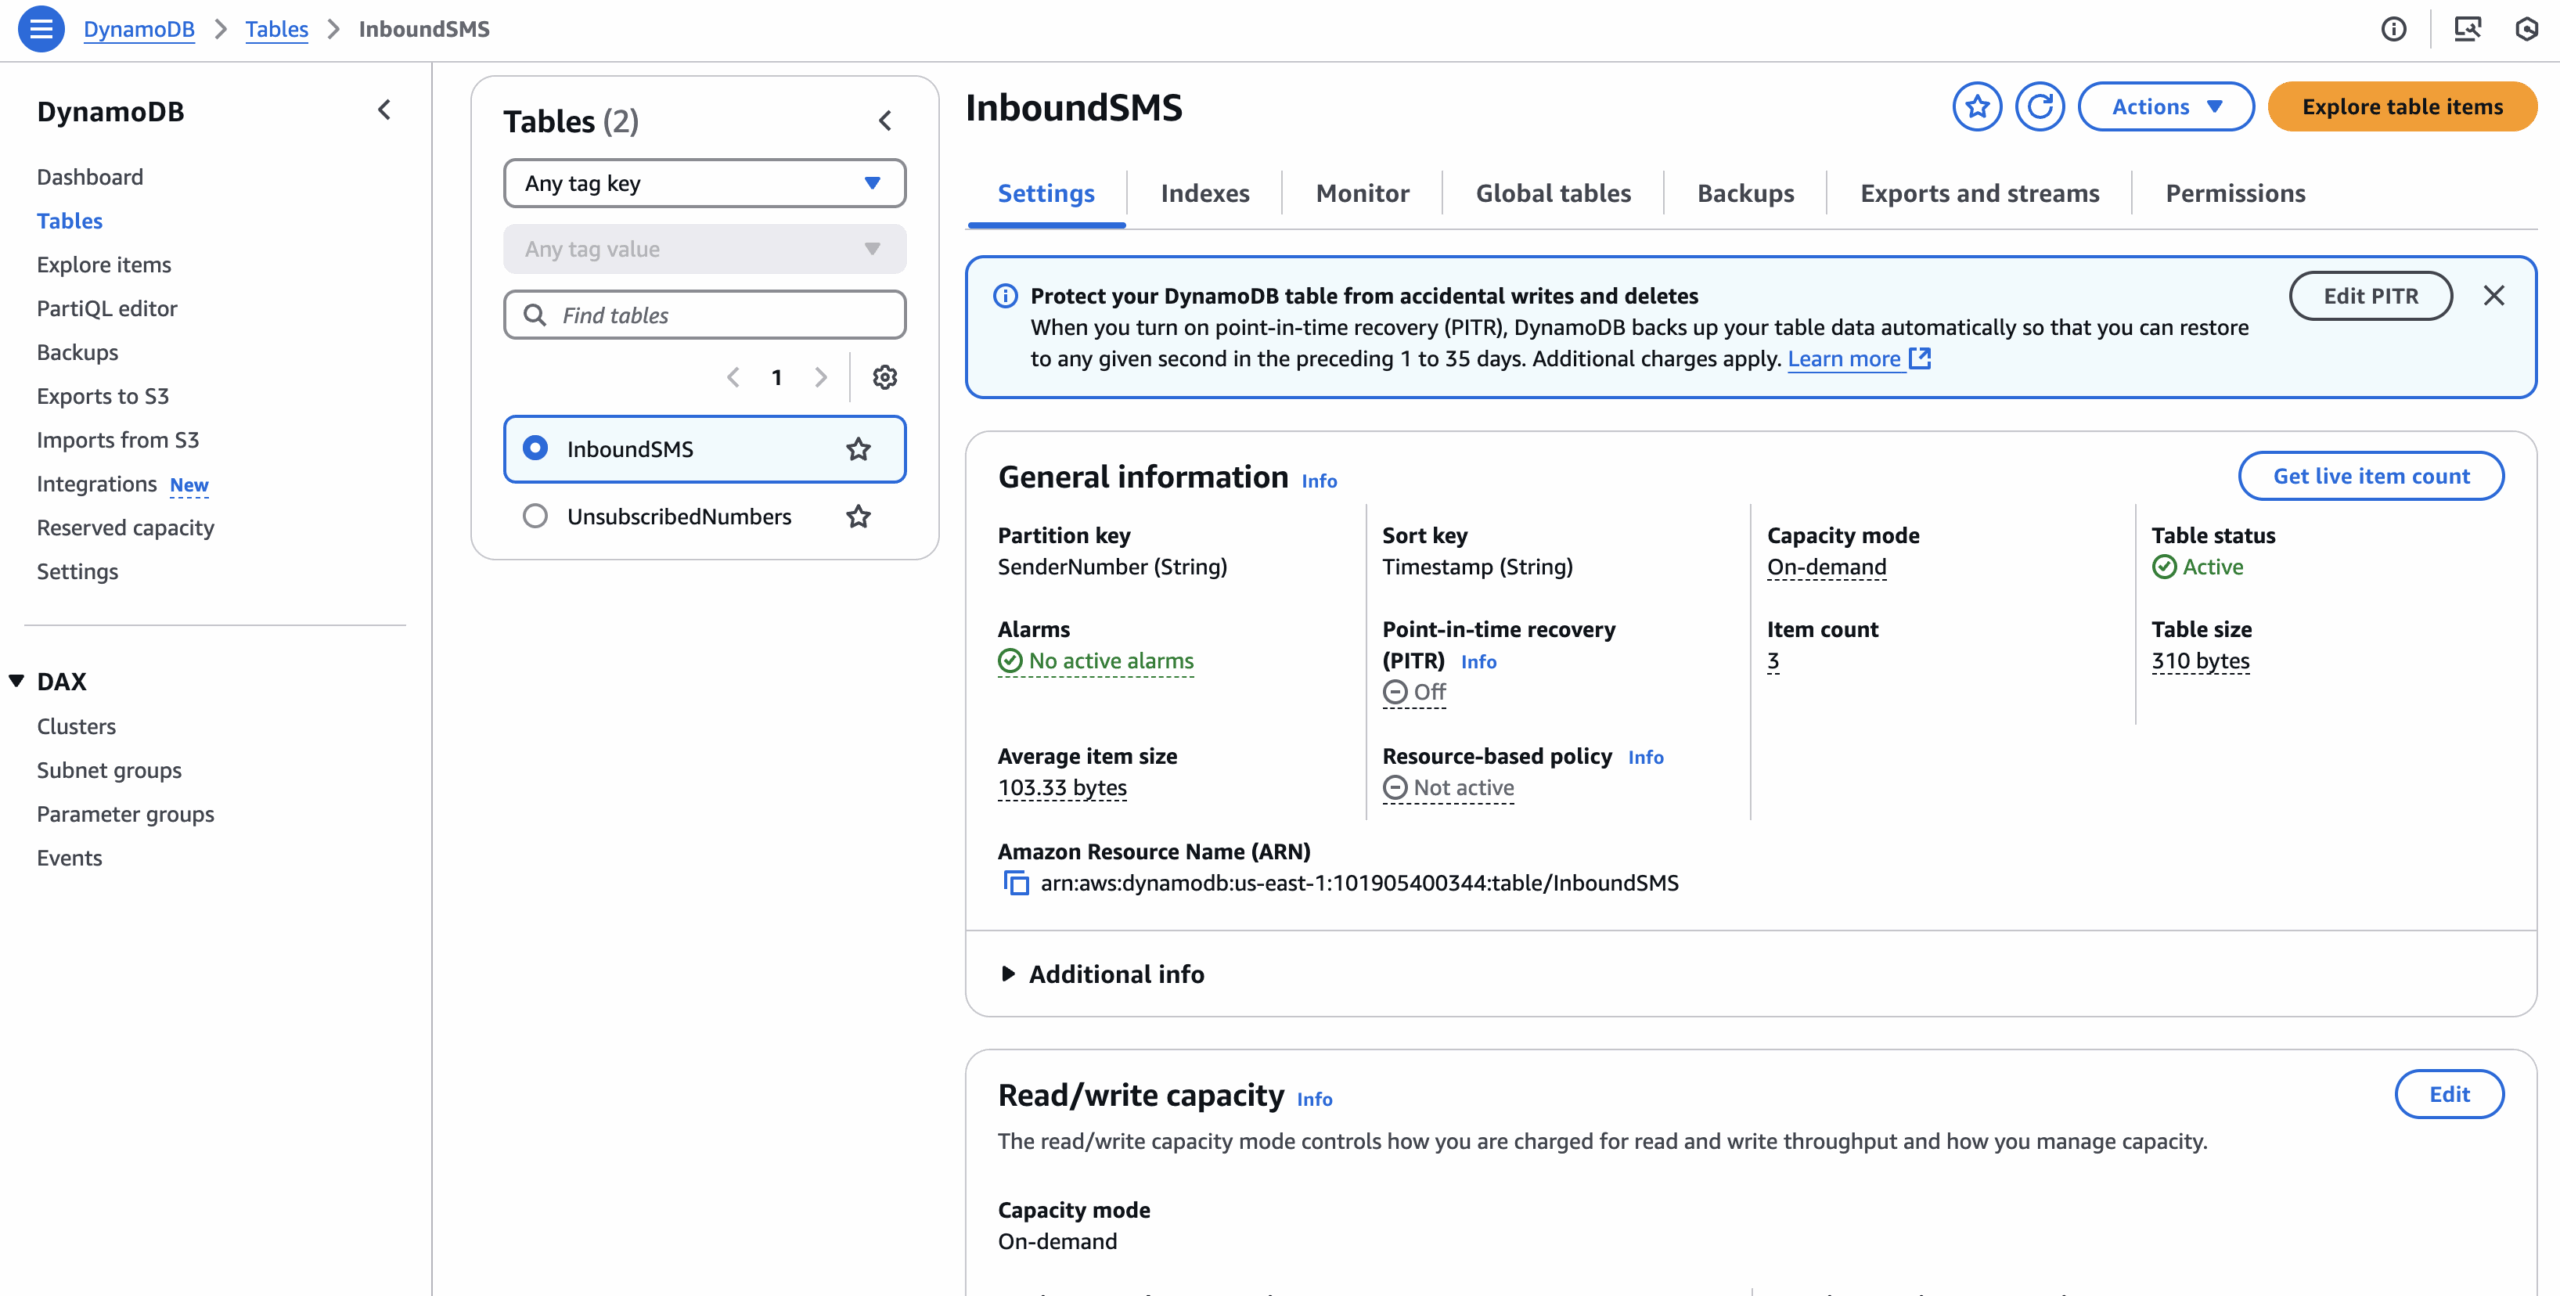The image size is (2560, 1296).
Task: Open the Actions dropdown menu
Action: pyautogui.click(x=2166, y=107)
